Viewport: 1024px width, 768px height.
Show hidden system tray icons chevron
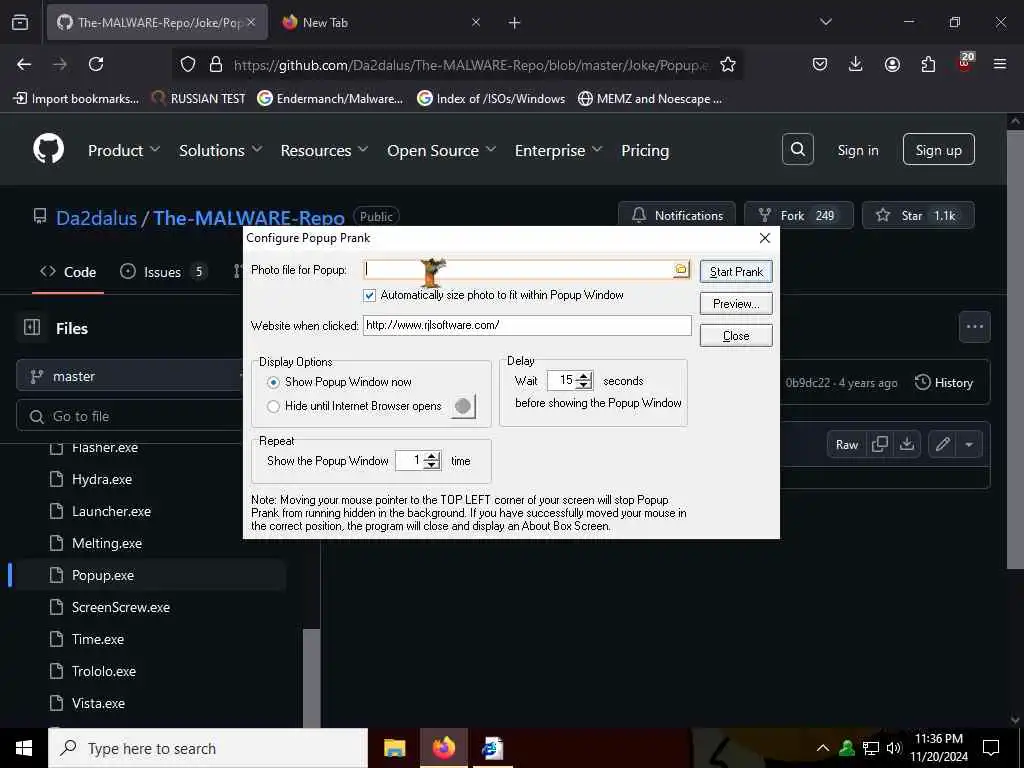(x=823, y=748)
